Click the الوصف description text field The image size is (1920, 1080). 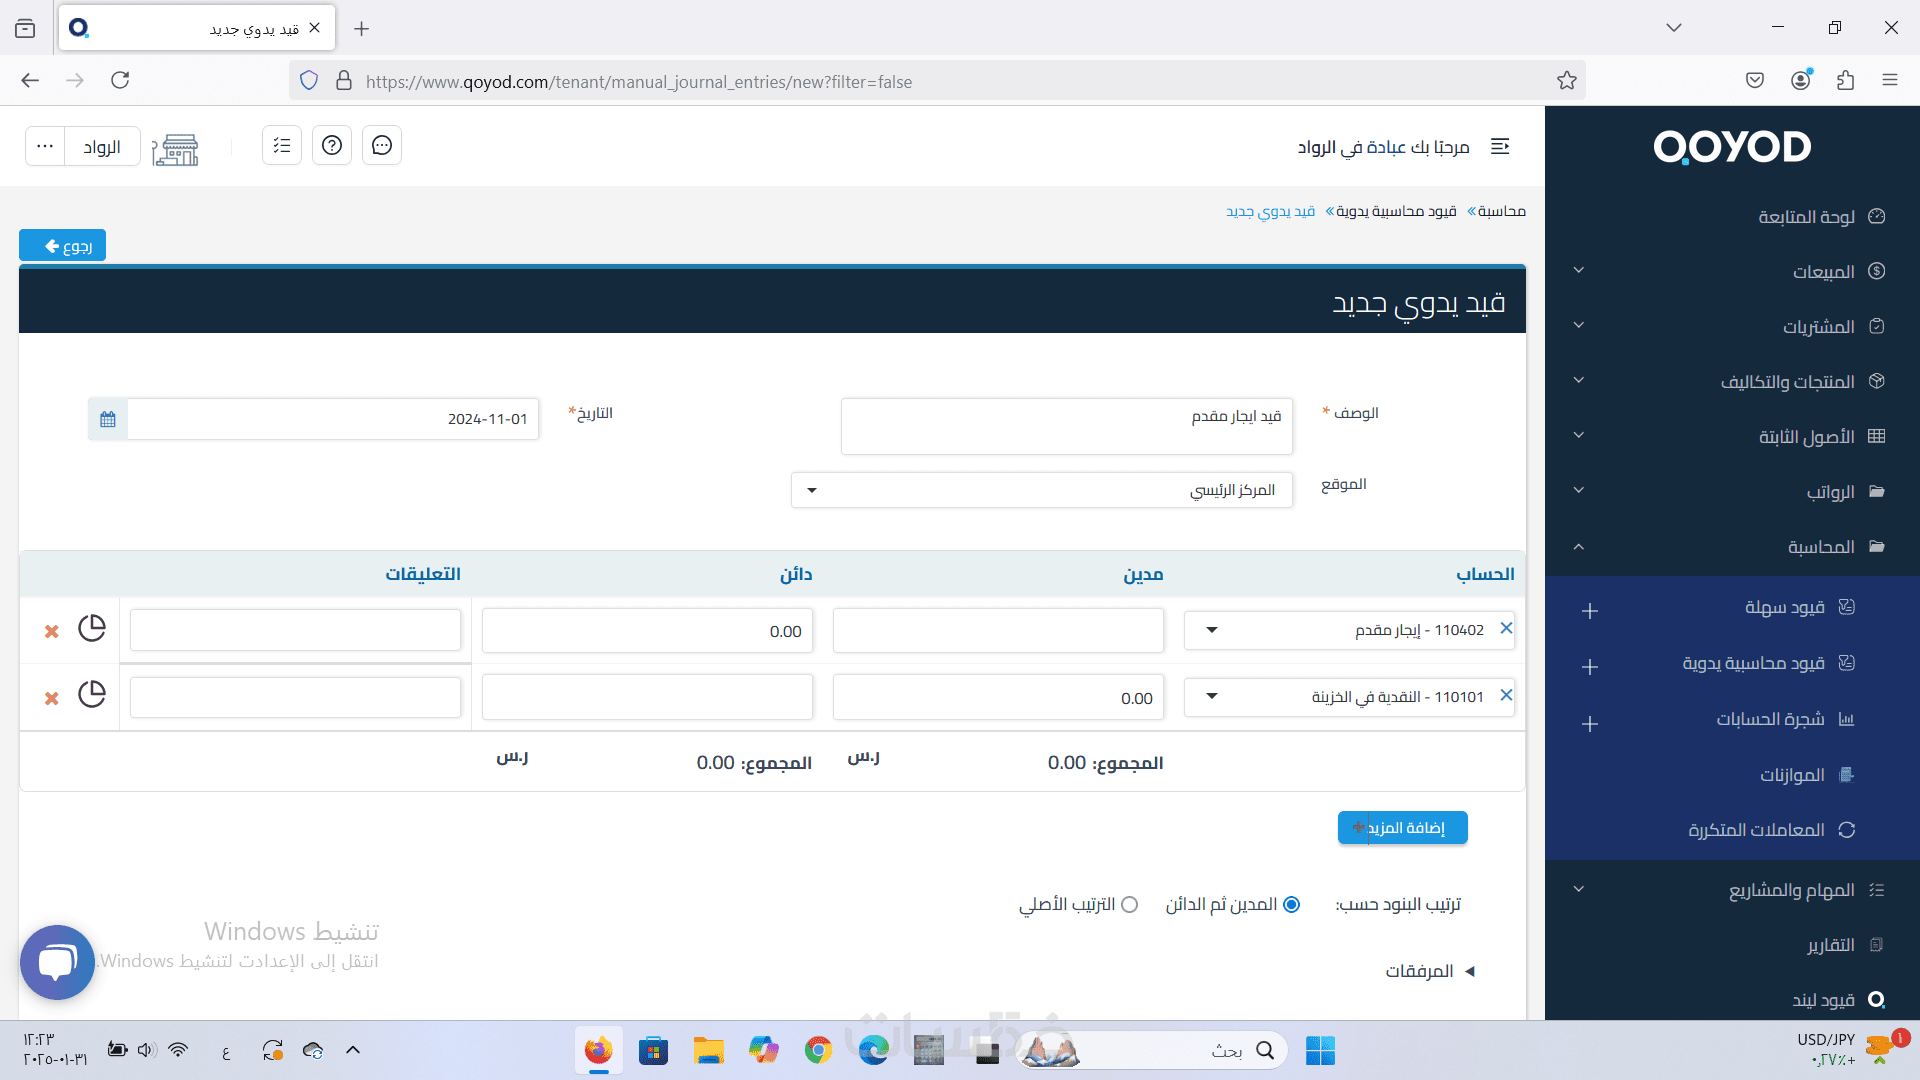coord(1066,427)
